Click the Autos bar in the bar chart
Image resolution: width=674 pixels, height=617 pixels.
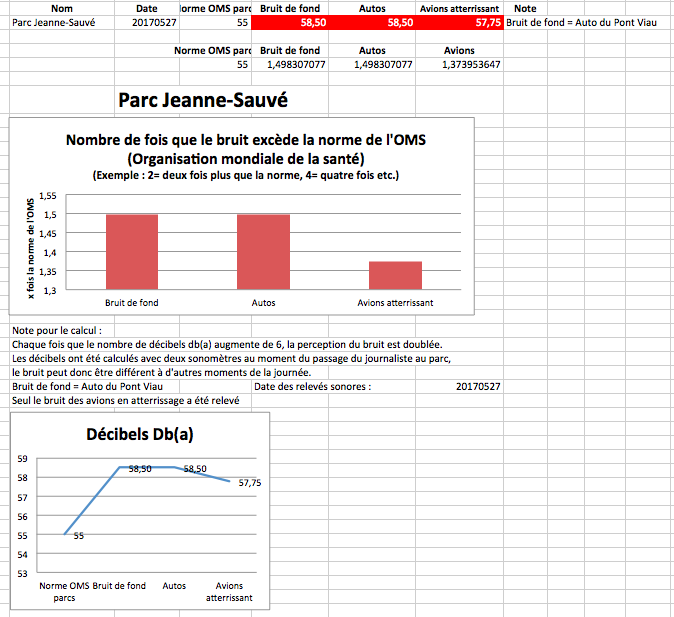tap(262, 251)
